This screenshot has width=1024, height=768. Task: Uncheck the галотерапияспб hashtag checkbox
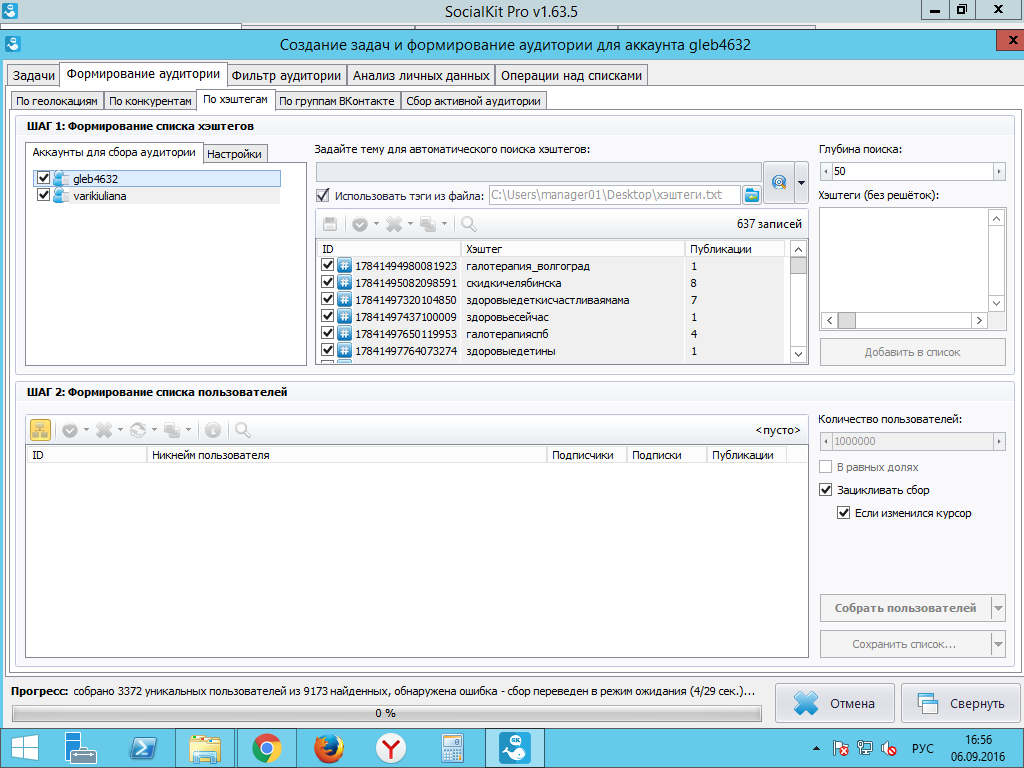pyautogui.click(x=328, y=333)
